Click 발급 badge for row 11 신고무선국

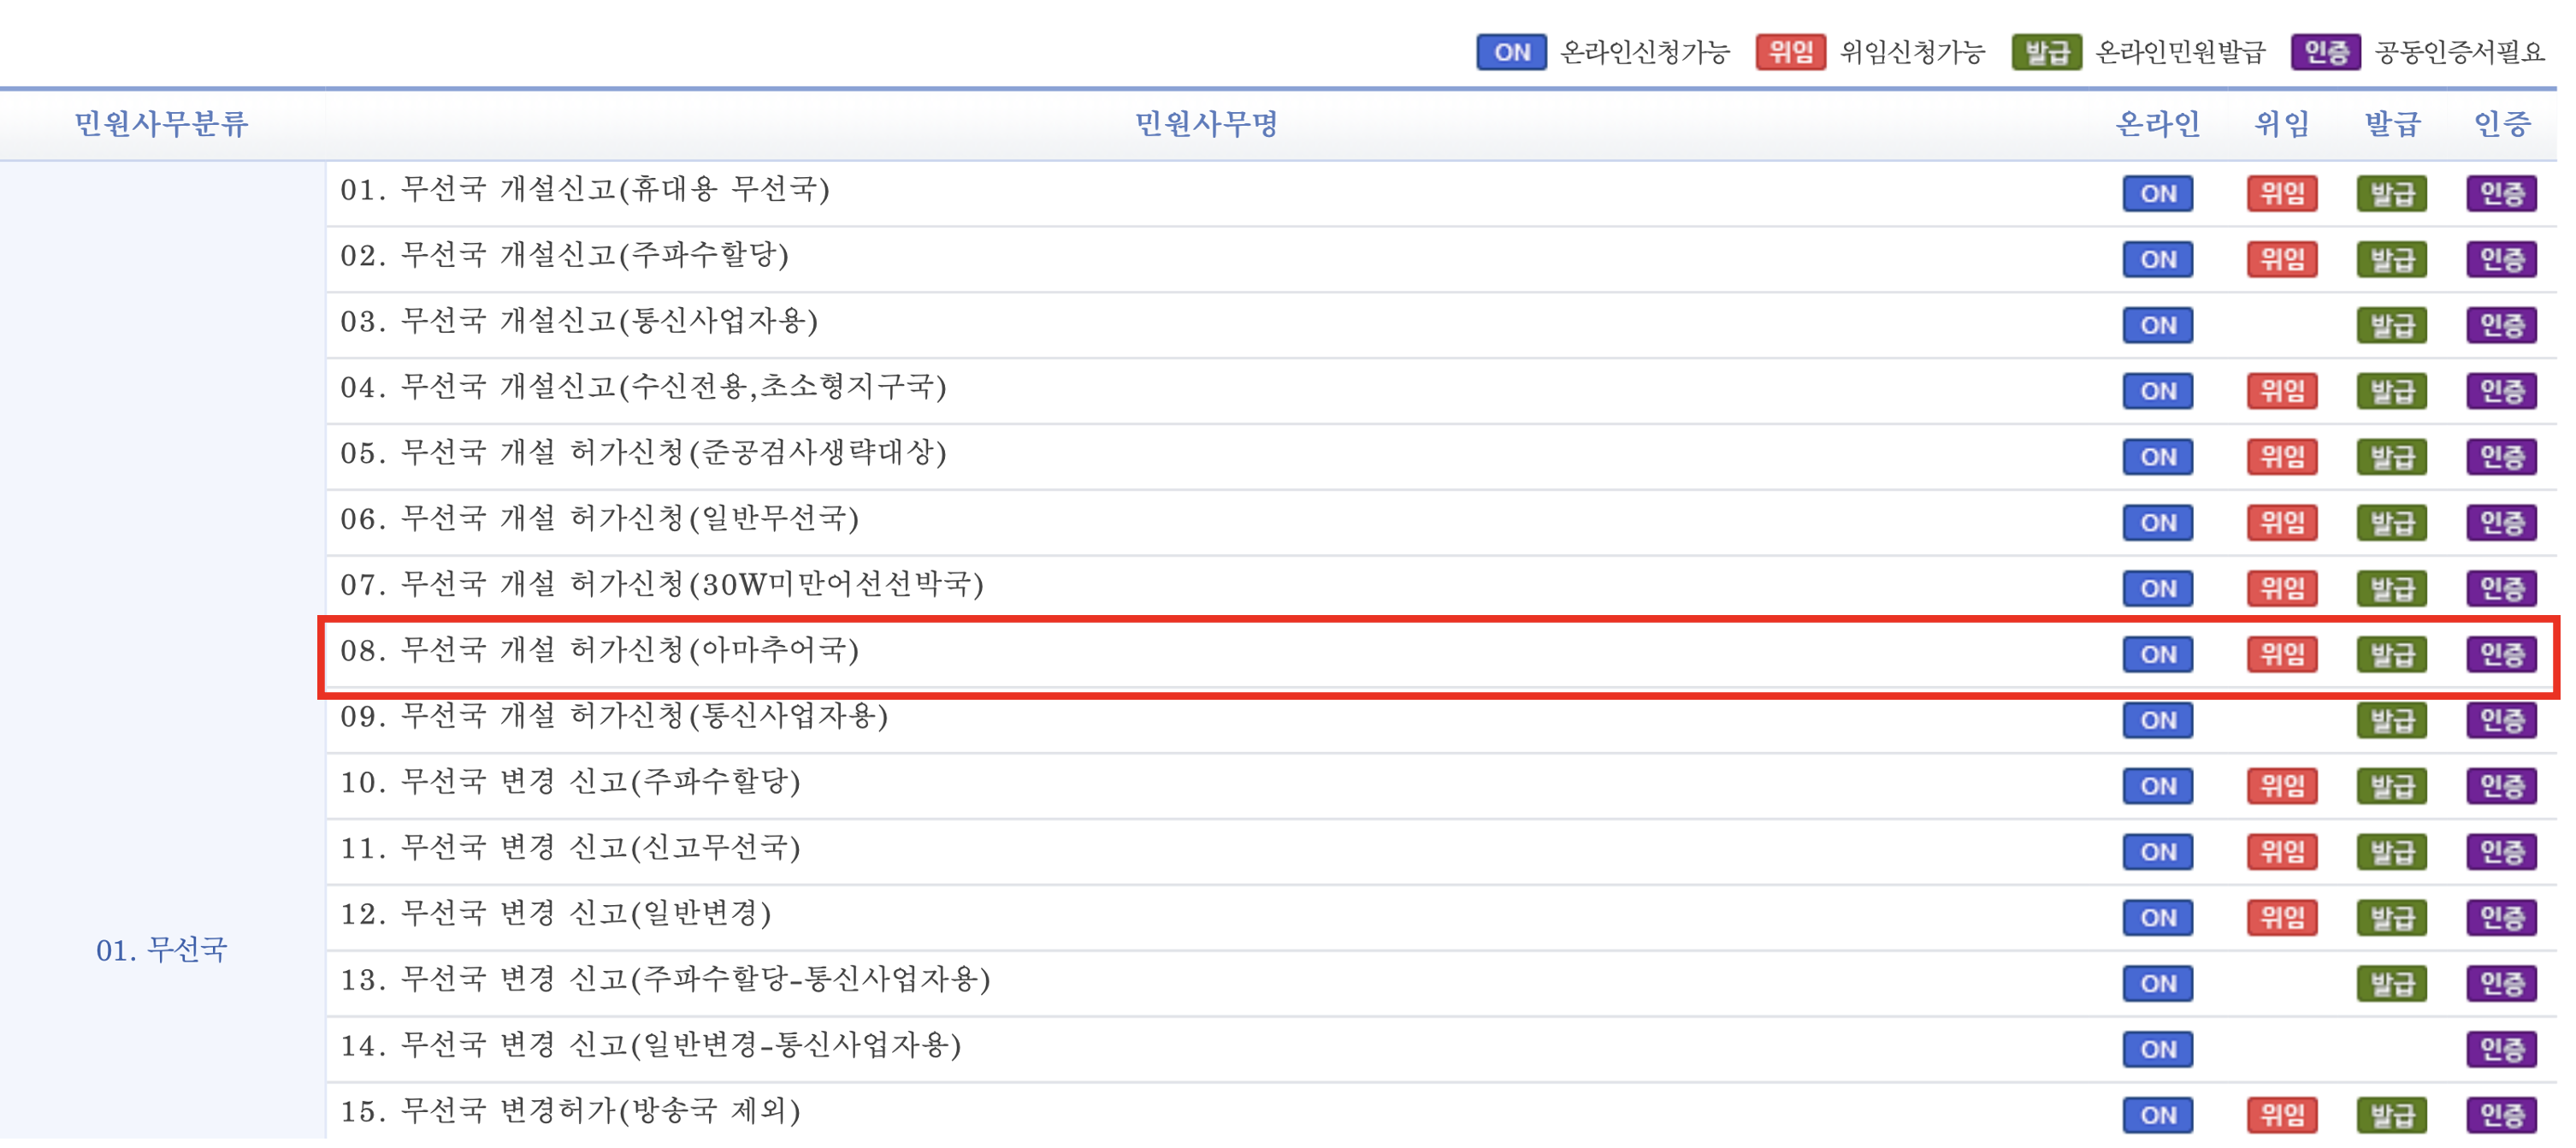(2391, 852)
